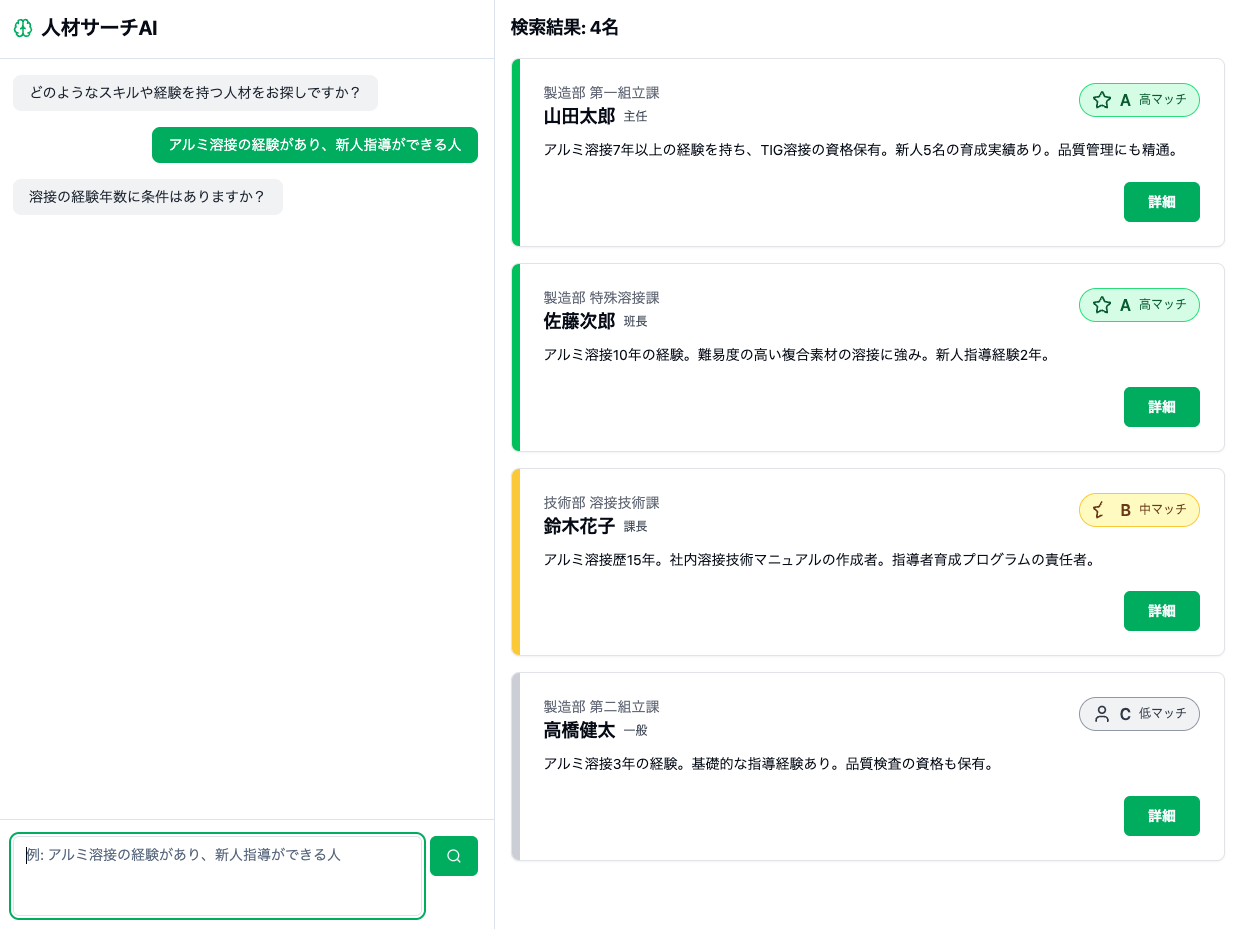The height and width of the screenshot is (929, 1234).
Task: Click the AI question about 溶接の経験年数
Action: click(x=147, y=197)
